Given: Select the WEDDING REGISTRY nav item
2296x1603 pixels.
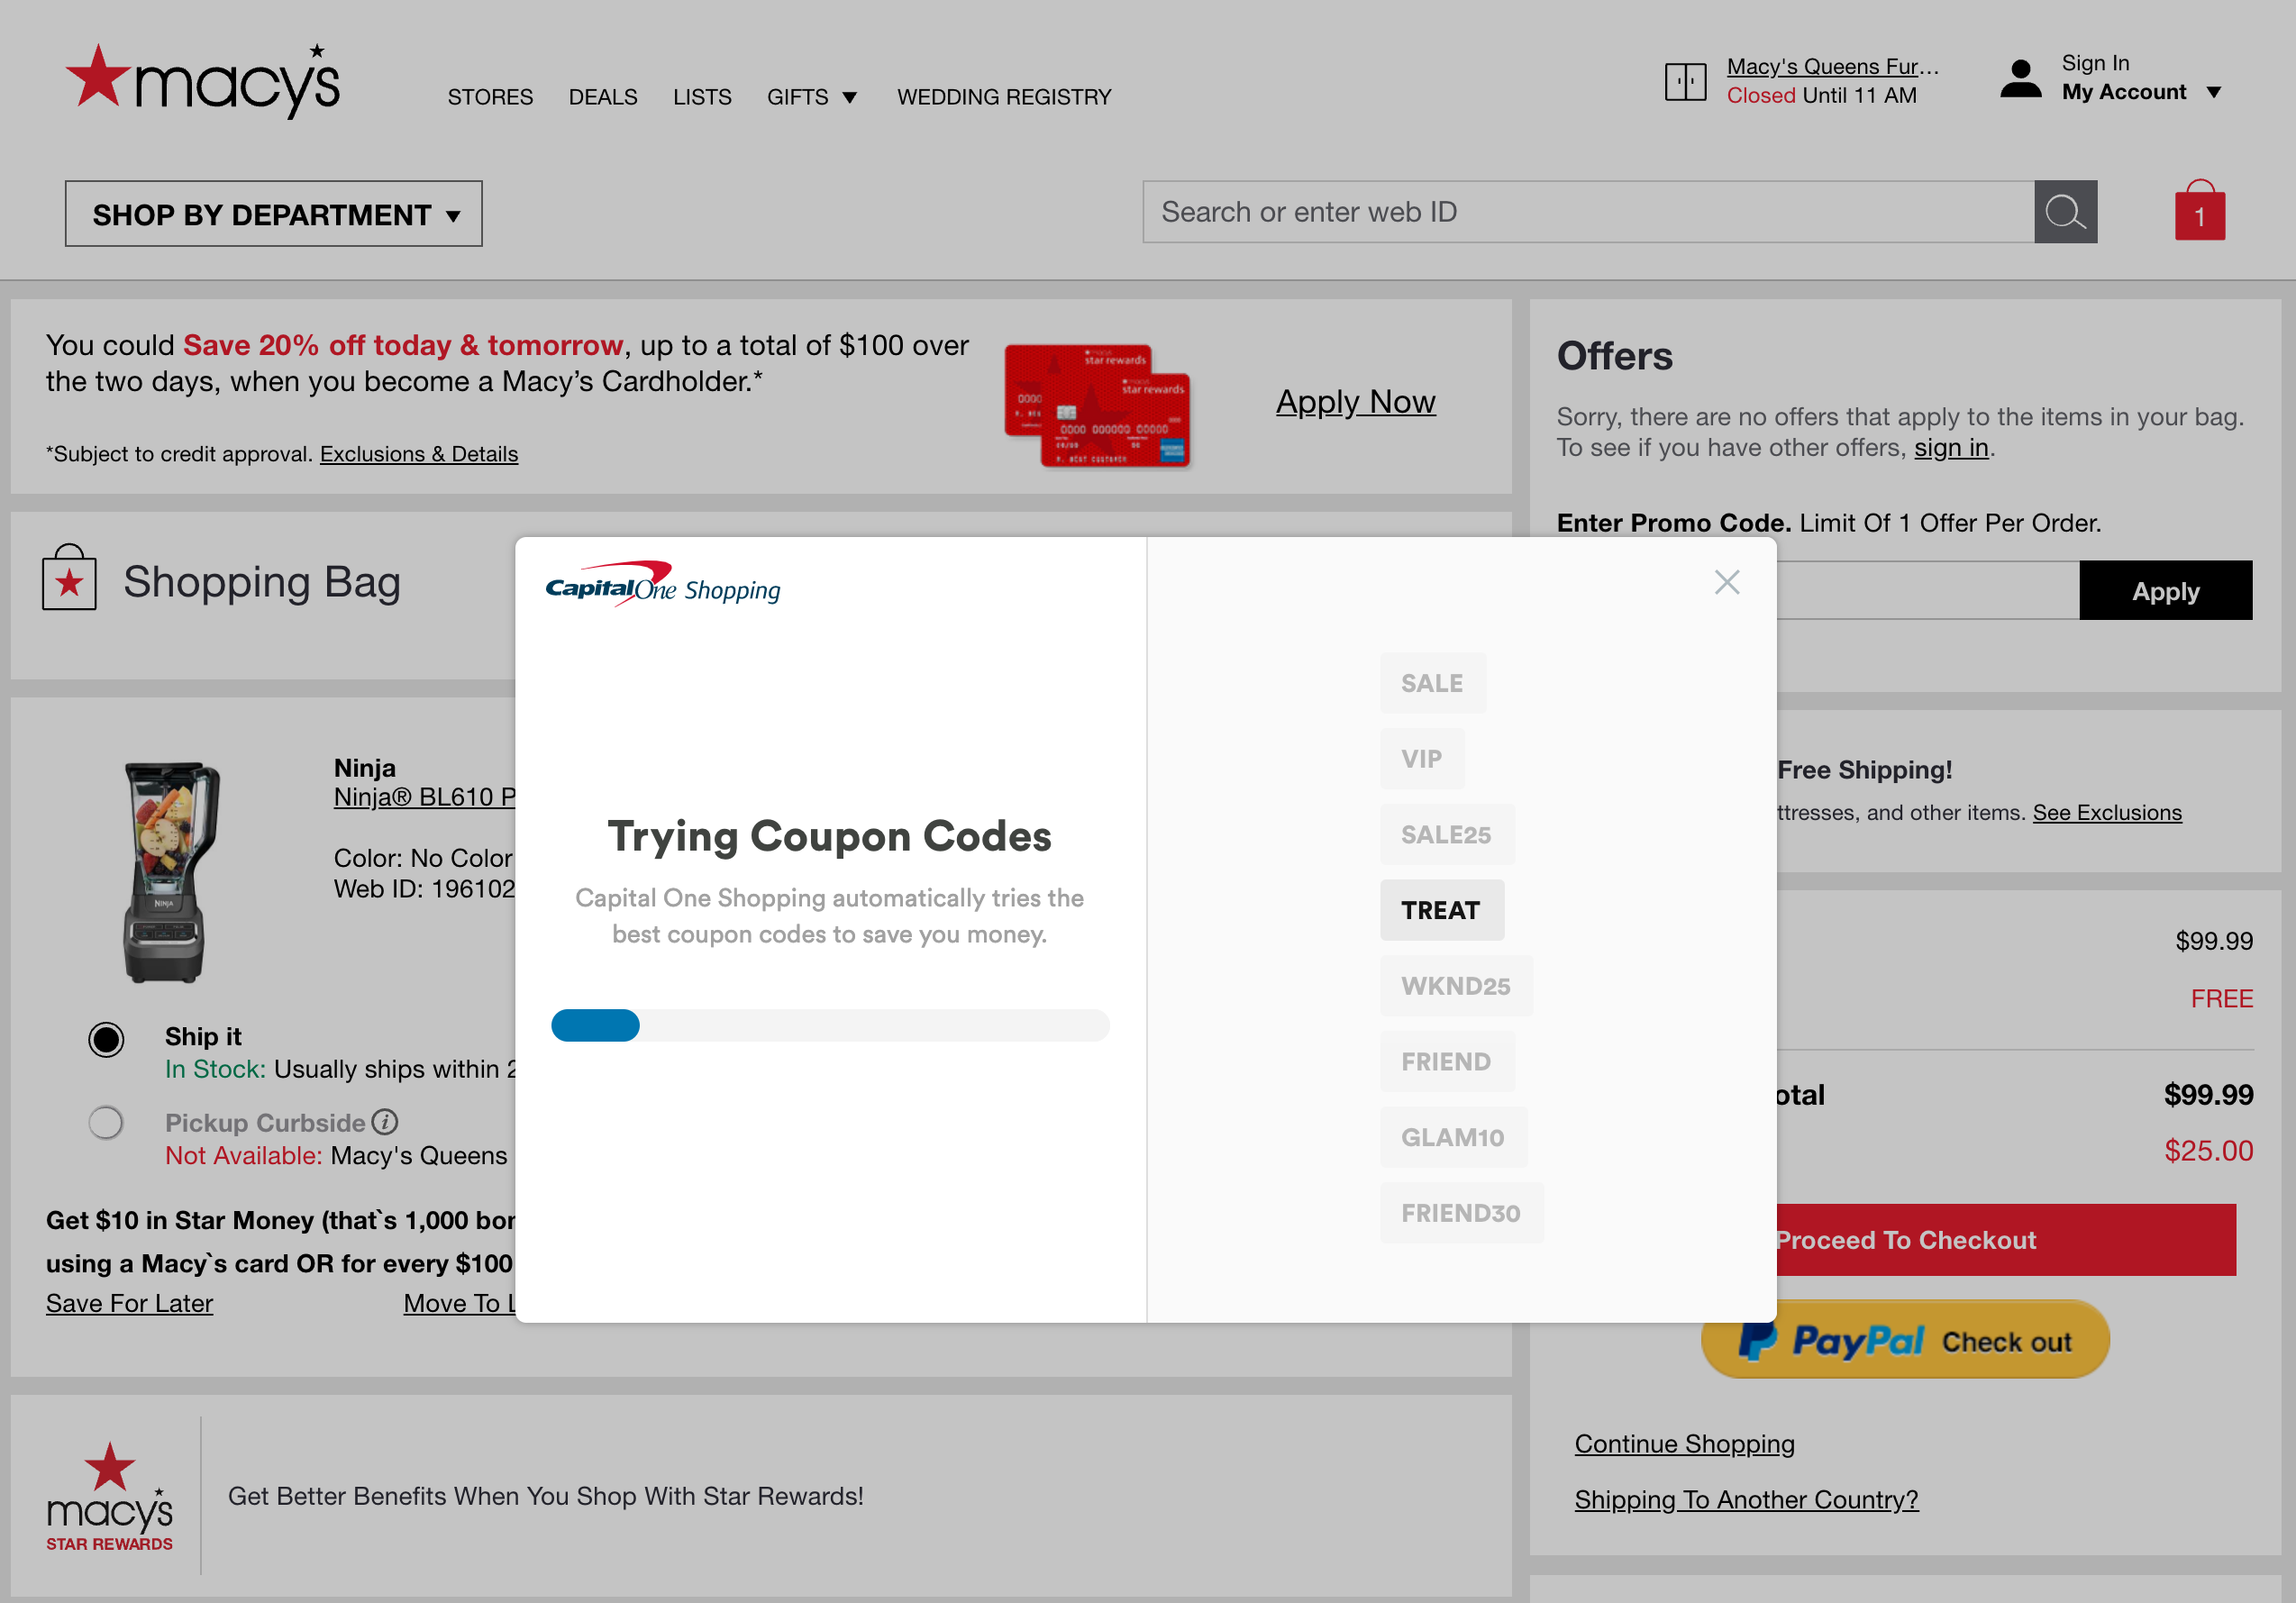Looking at the screenshot, I should 1004,96.
